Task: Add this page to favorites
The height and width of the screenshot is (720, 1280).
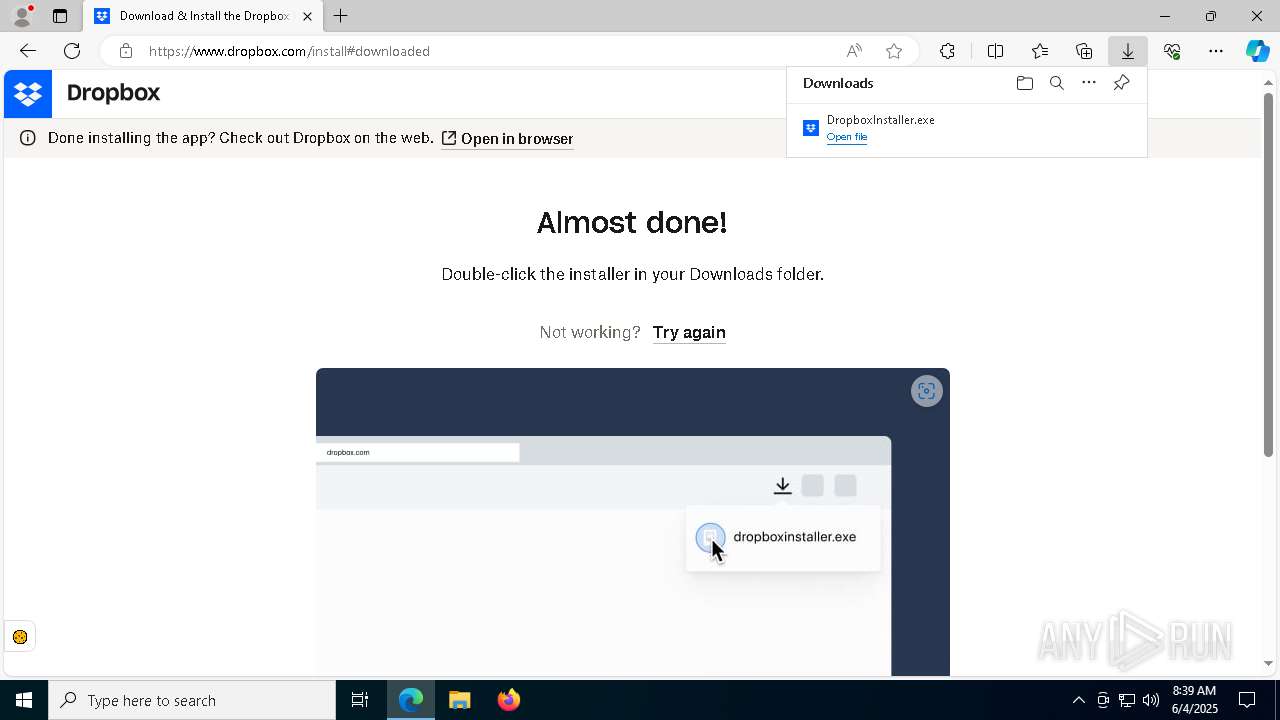Action: (x=894, y=51)
